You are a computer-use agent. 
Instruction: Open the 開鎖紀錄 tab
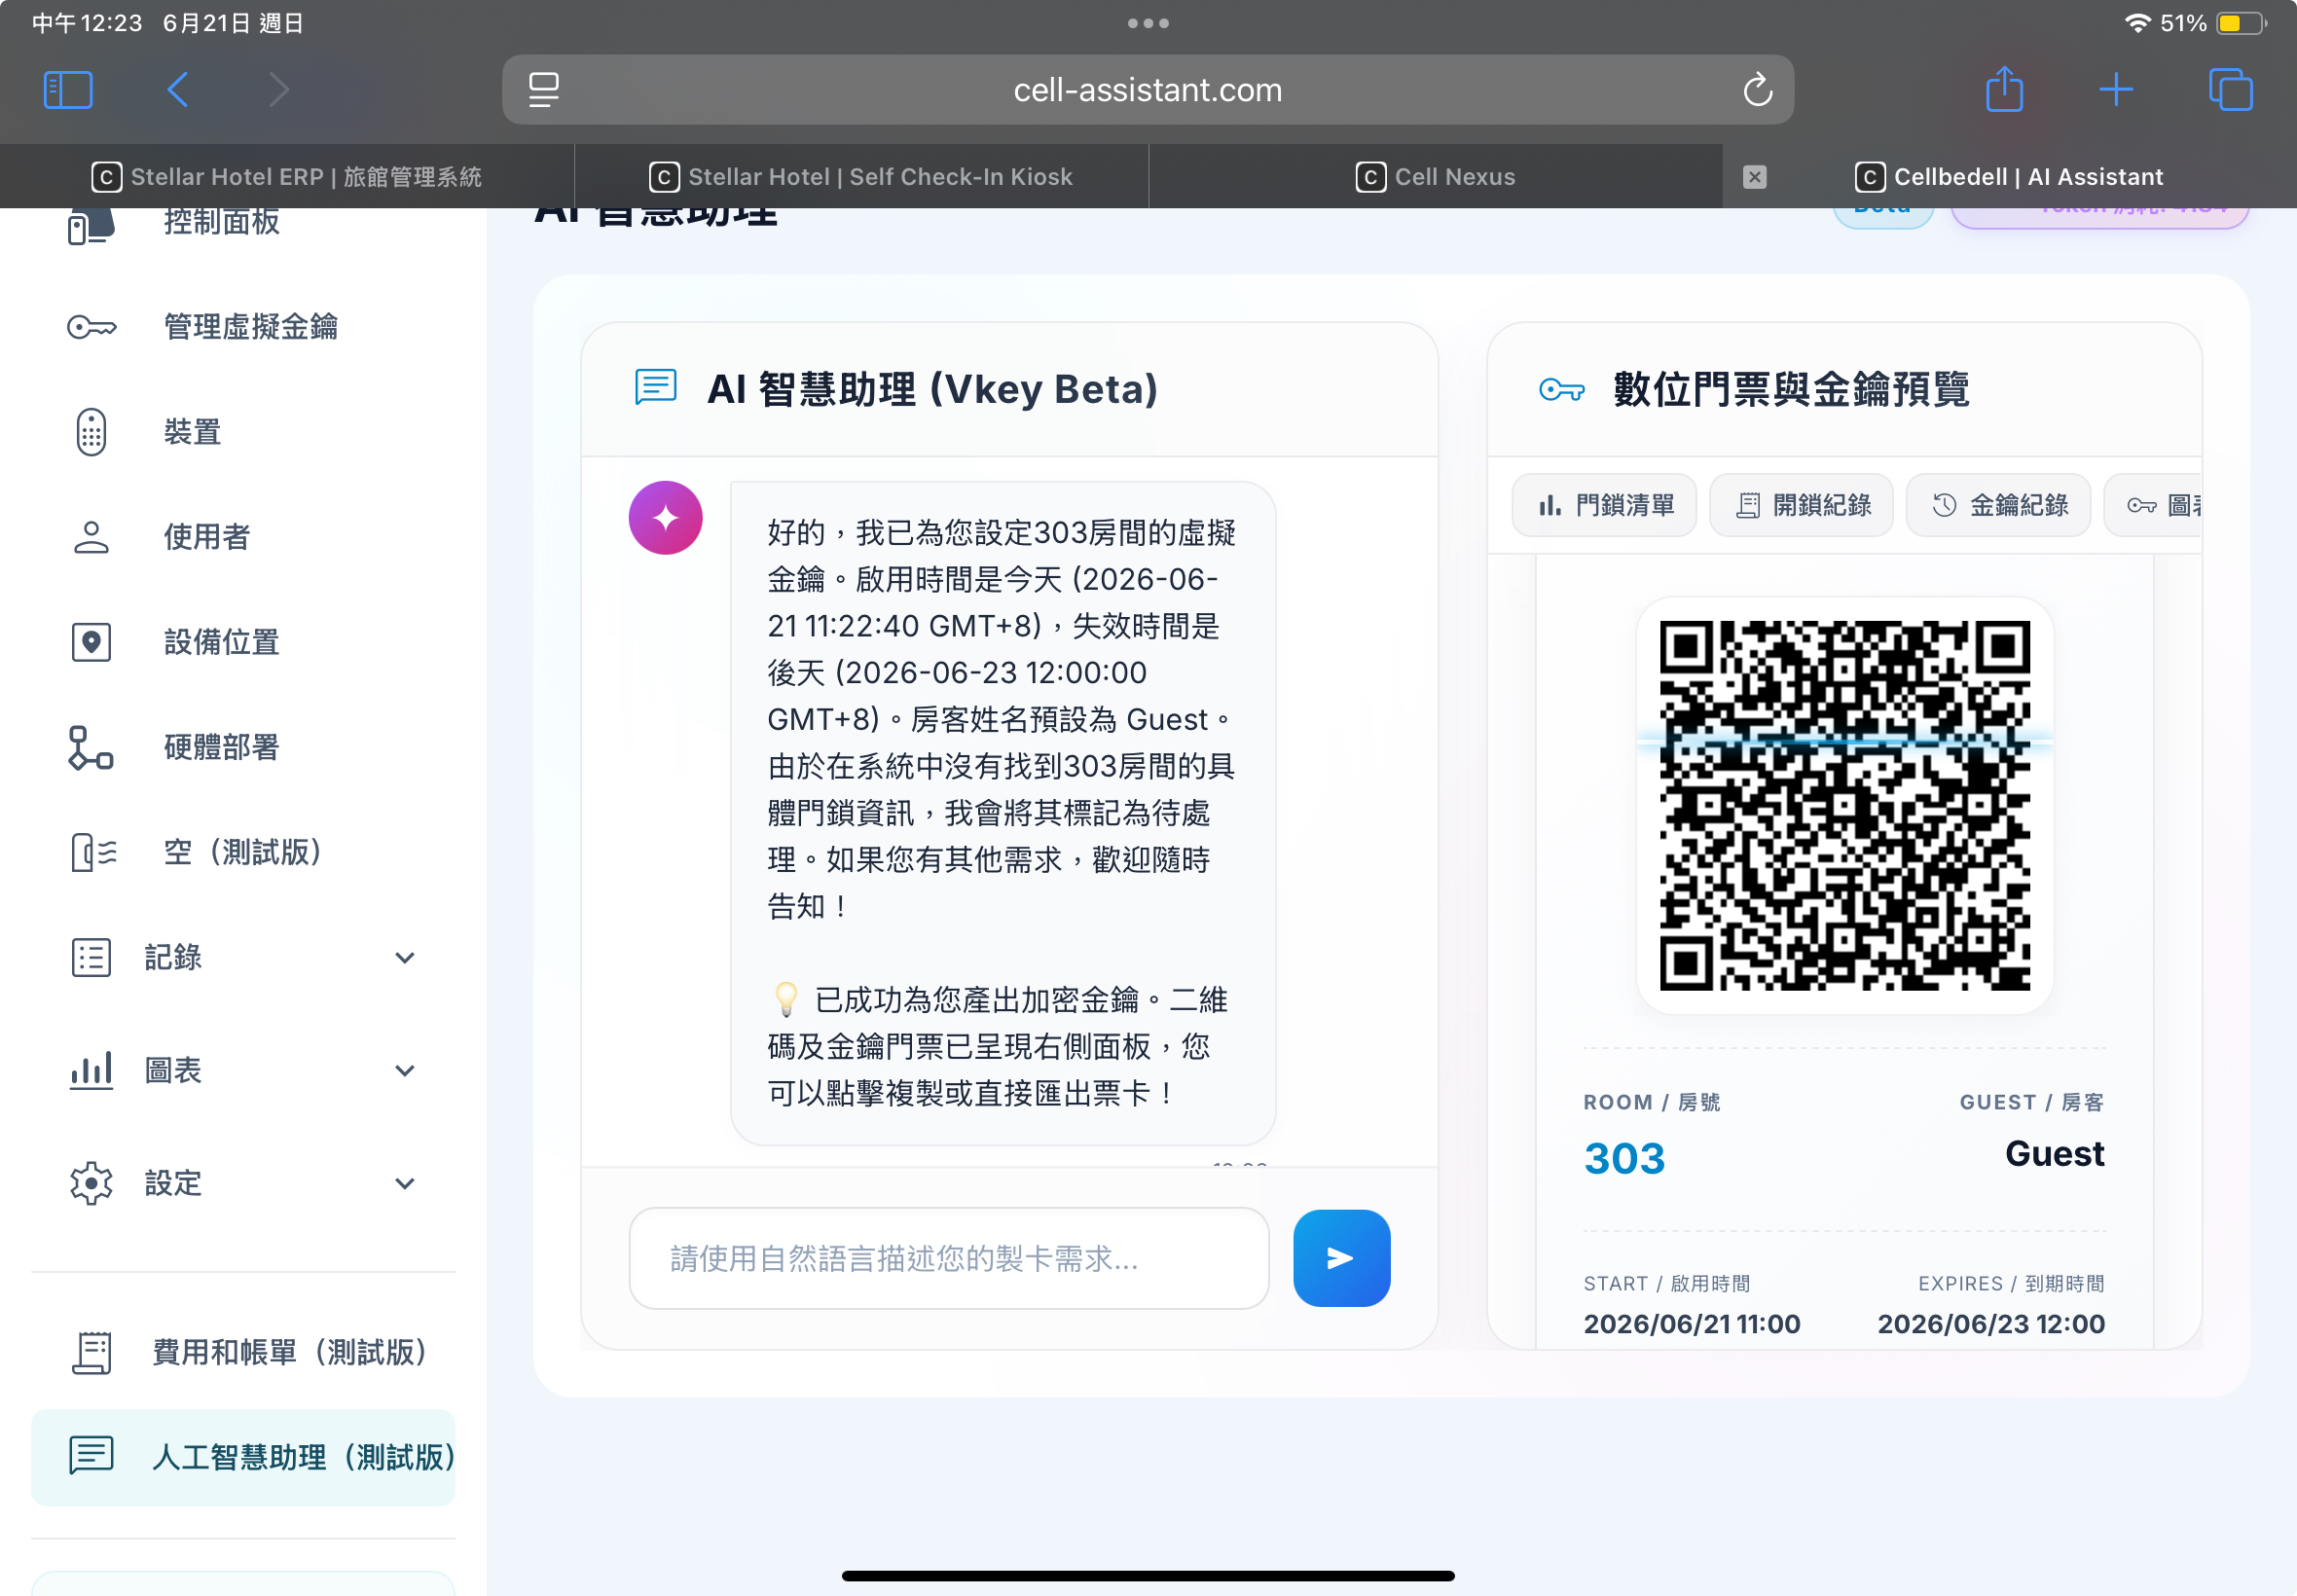(1802, 505)
